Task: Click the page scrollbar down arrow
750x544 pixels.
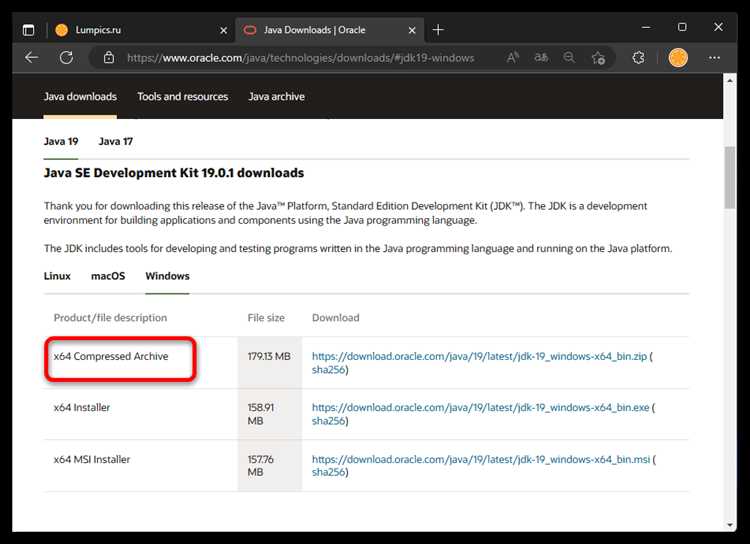Action: 730,525
